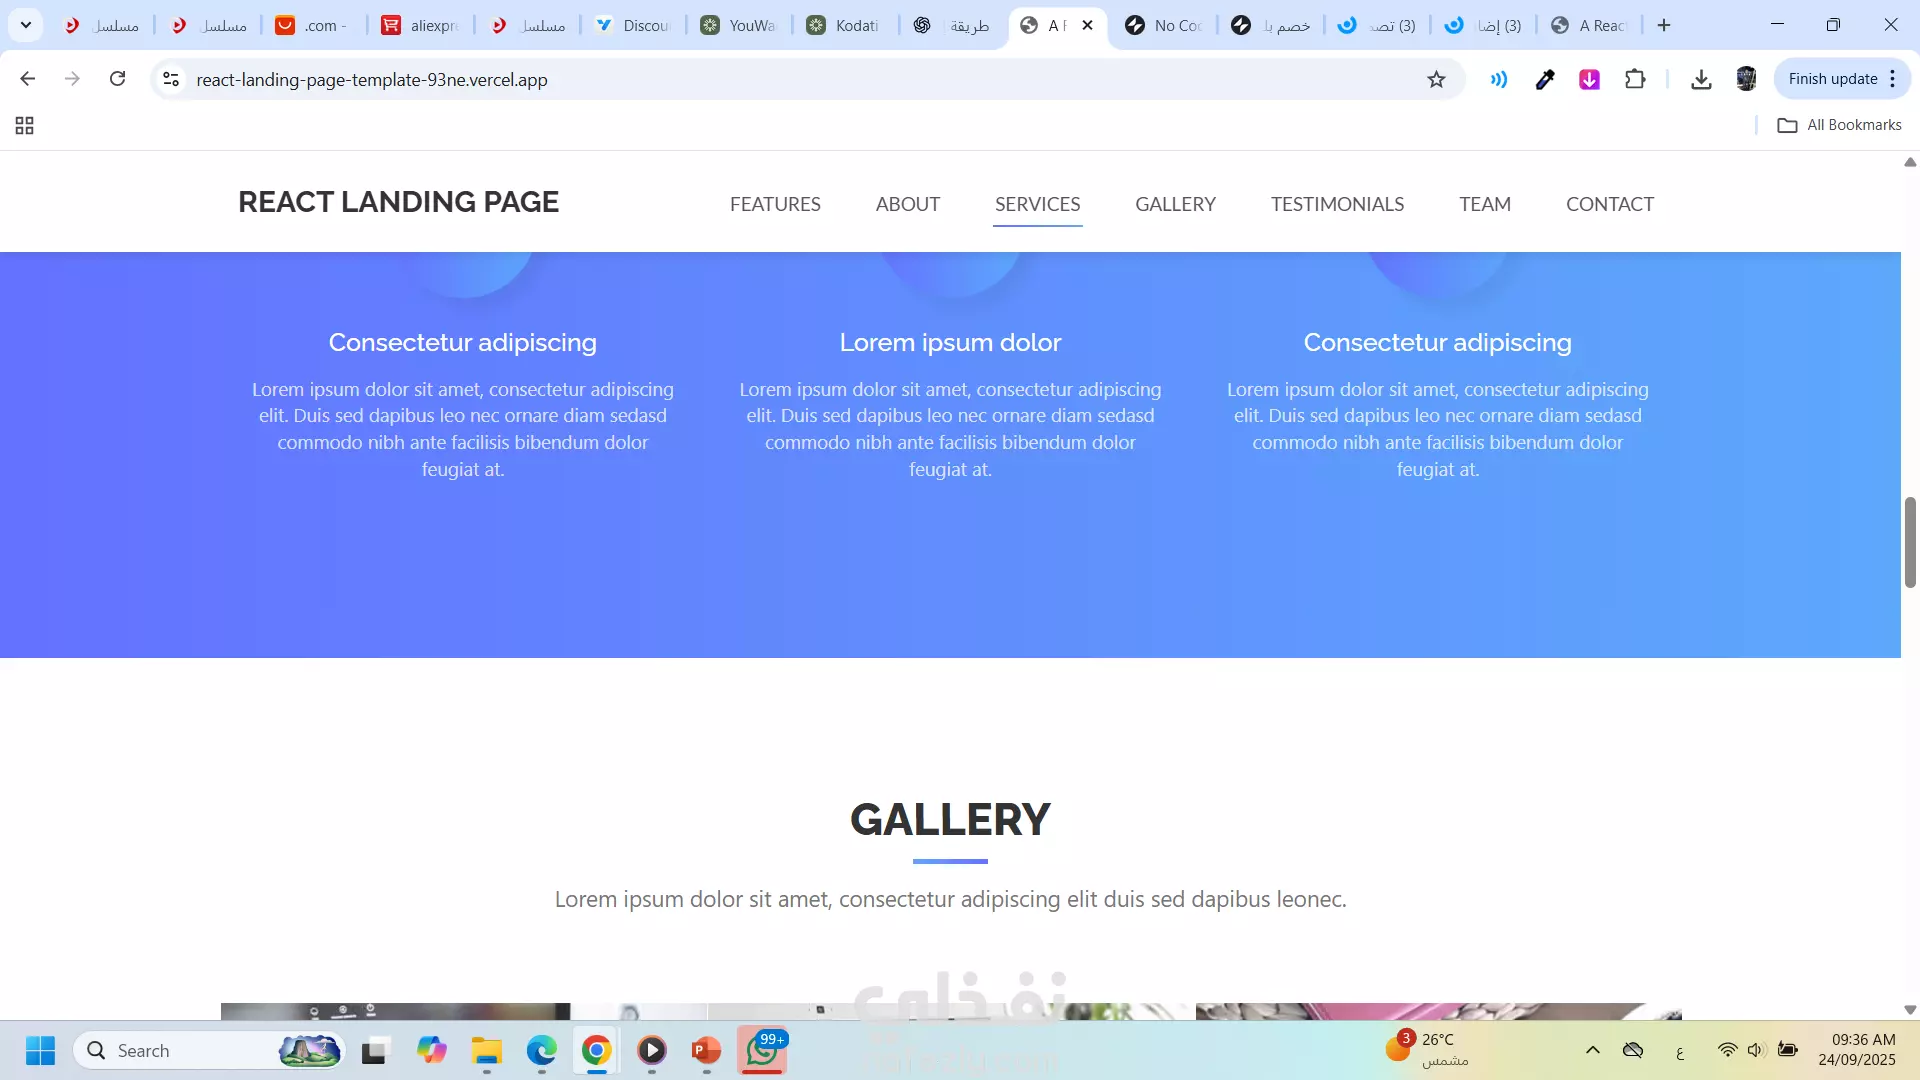Bookmark this page with the star icon
The width and height of the screenshot is (1920, 1080).
point(1436,80)
